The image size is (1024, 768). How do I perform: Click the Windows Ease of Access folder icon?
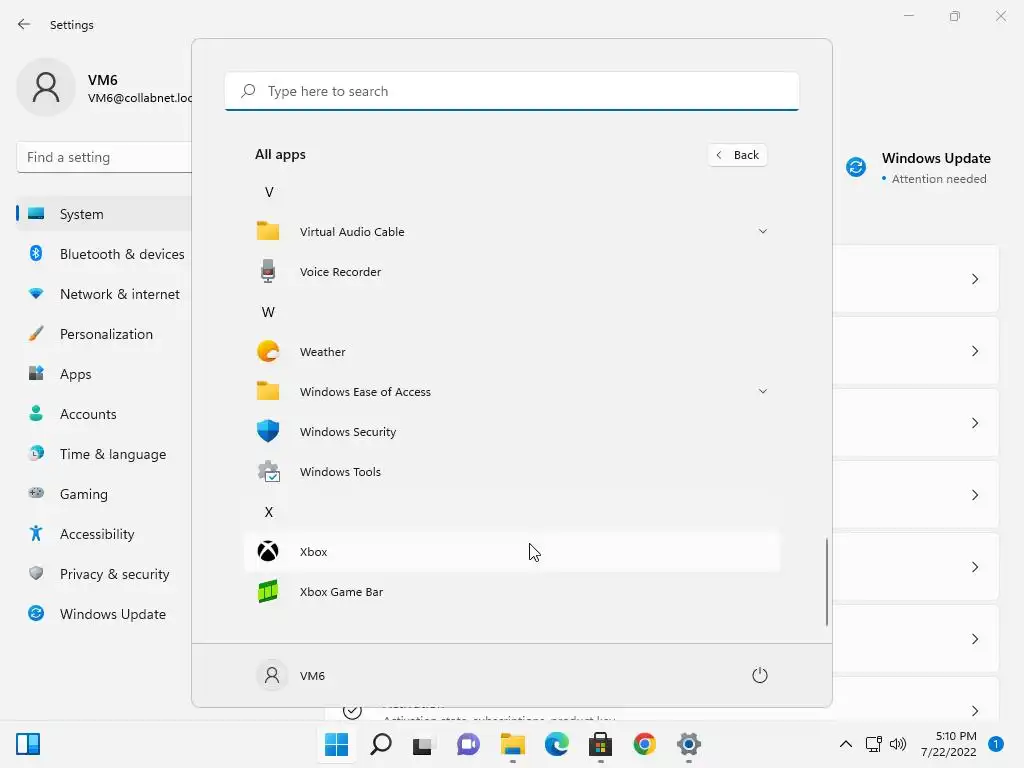[x=268, y=391]
